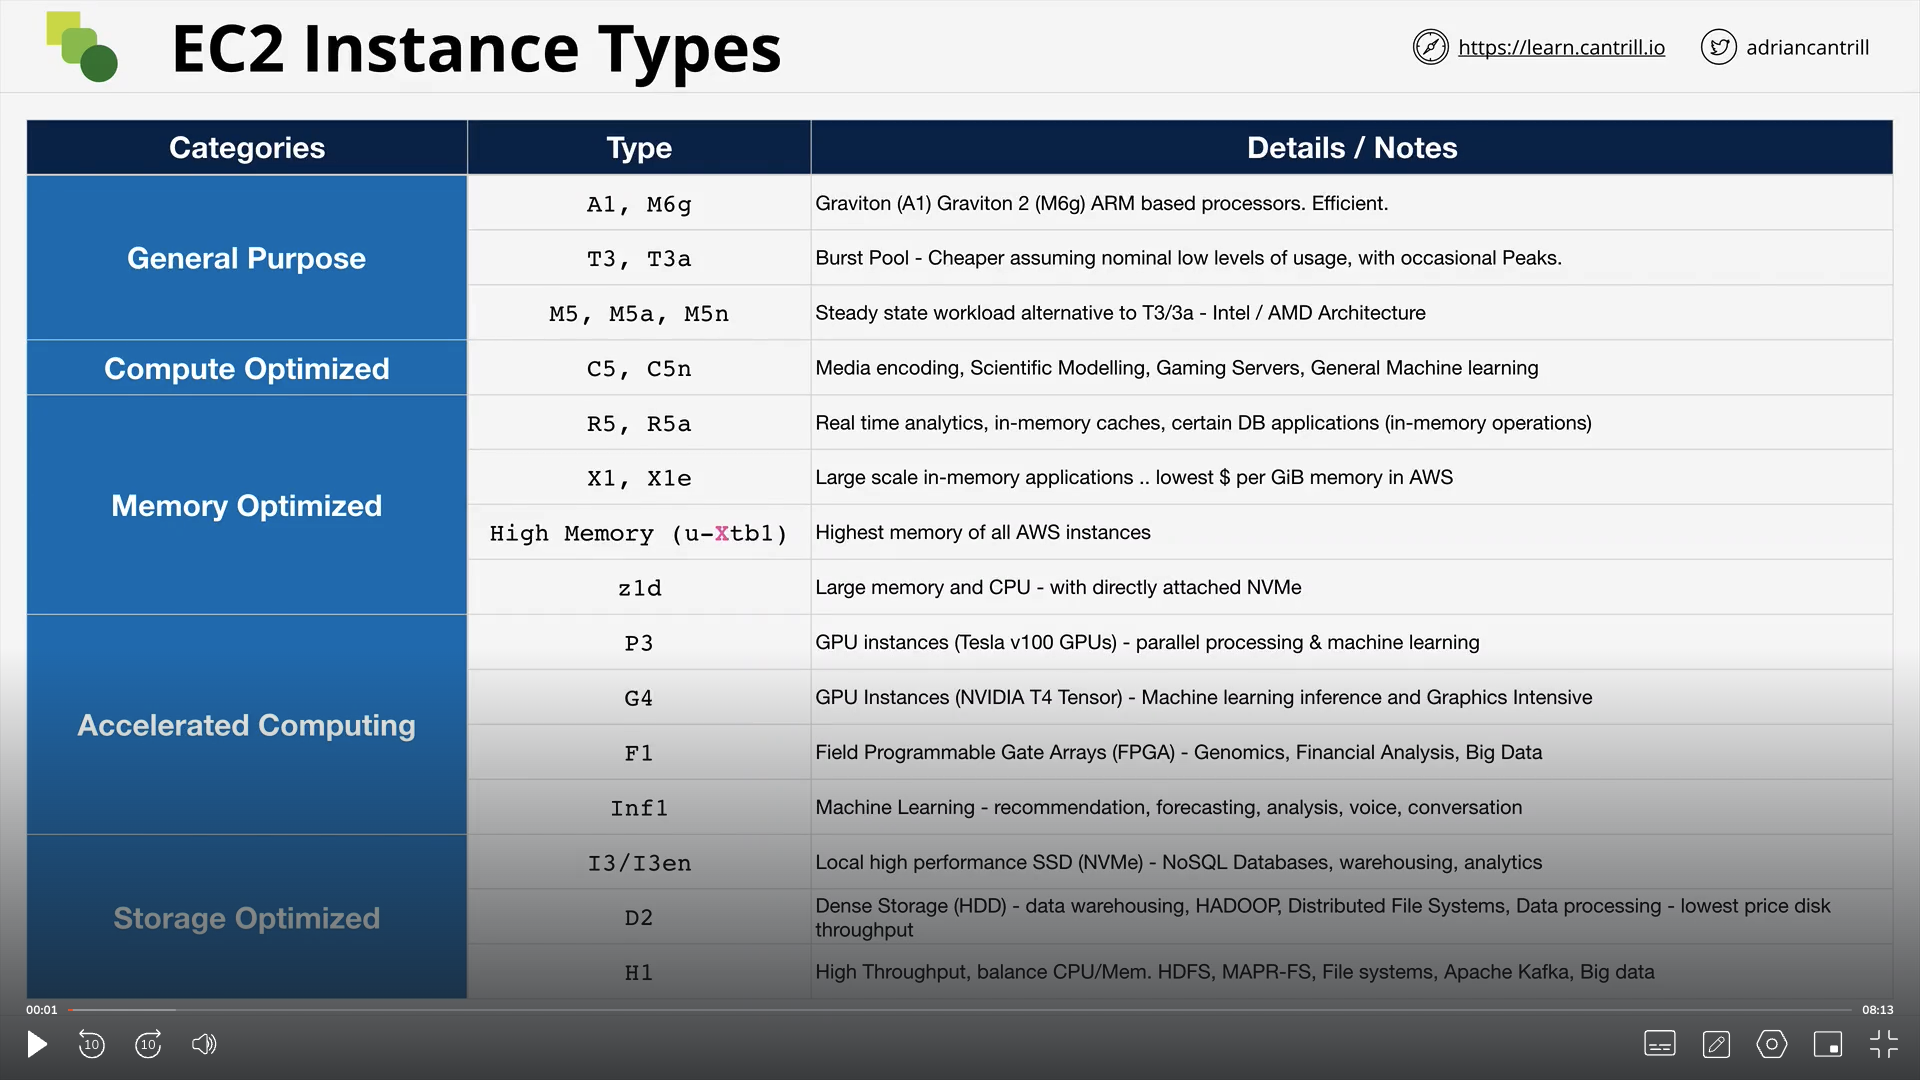Open the learn.cantrill.io link

1561,47
